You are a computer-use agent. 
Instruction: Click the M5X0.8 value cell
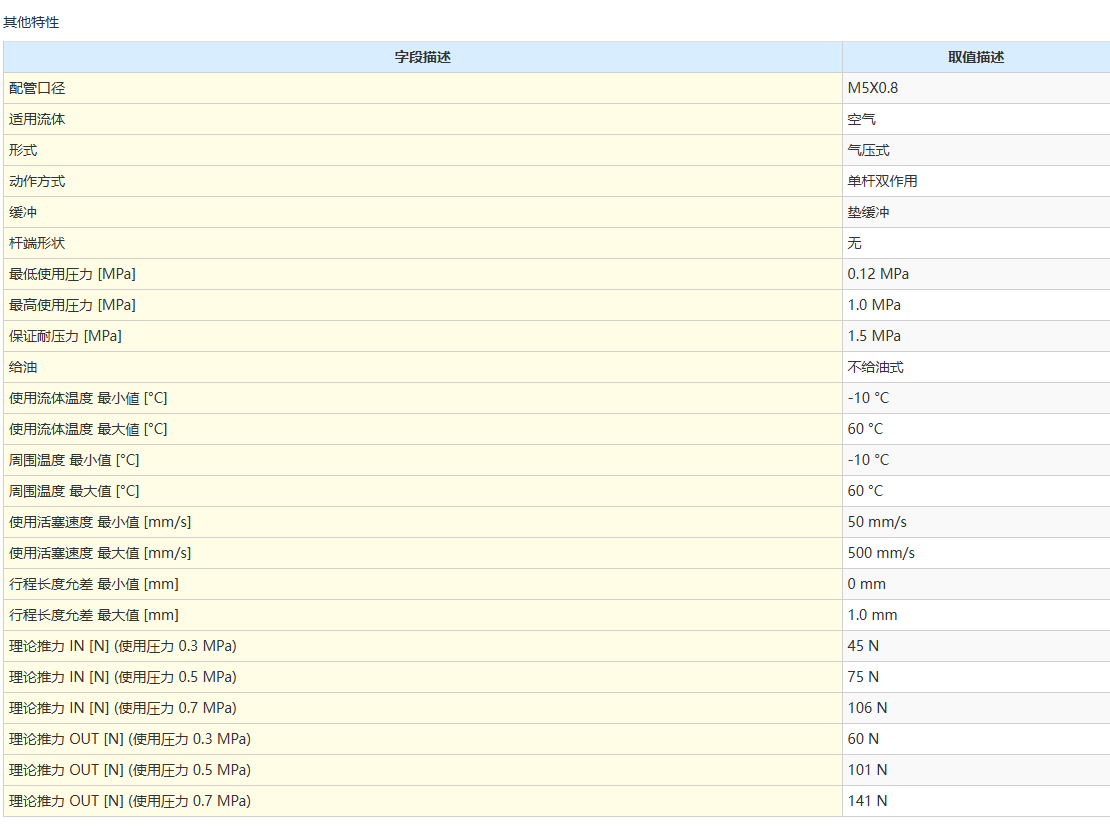873,88
